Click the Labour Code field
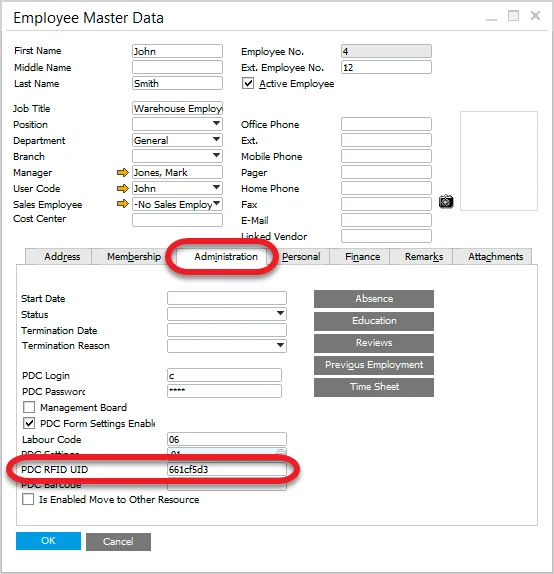The width and height of the screenshot is (554, 574). coord(227,439)
